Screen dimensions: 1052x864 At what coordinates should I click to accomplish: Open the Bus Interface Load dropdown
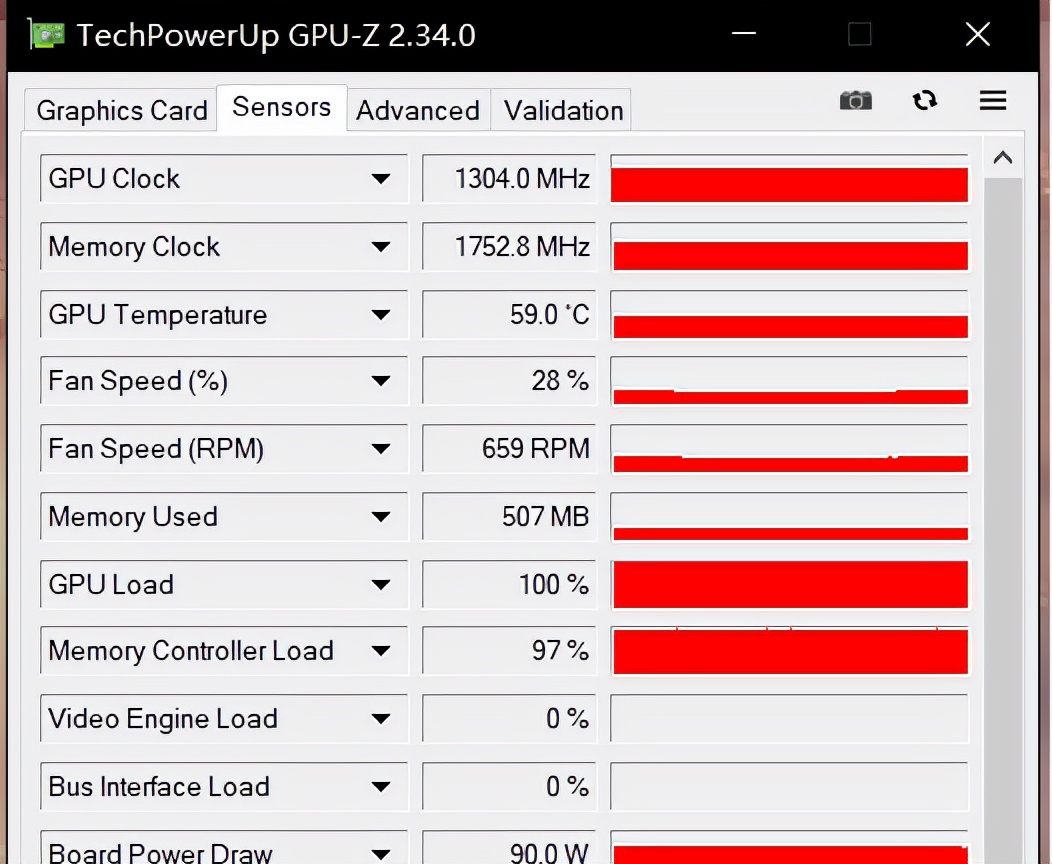pos(380,786)
